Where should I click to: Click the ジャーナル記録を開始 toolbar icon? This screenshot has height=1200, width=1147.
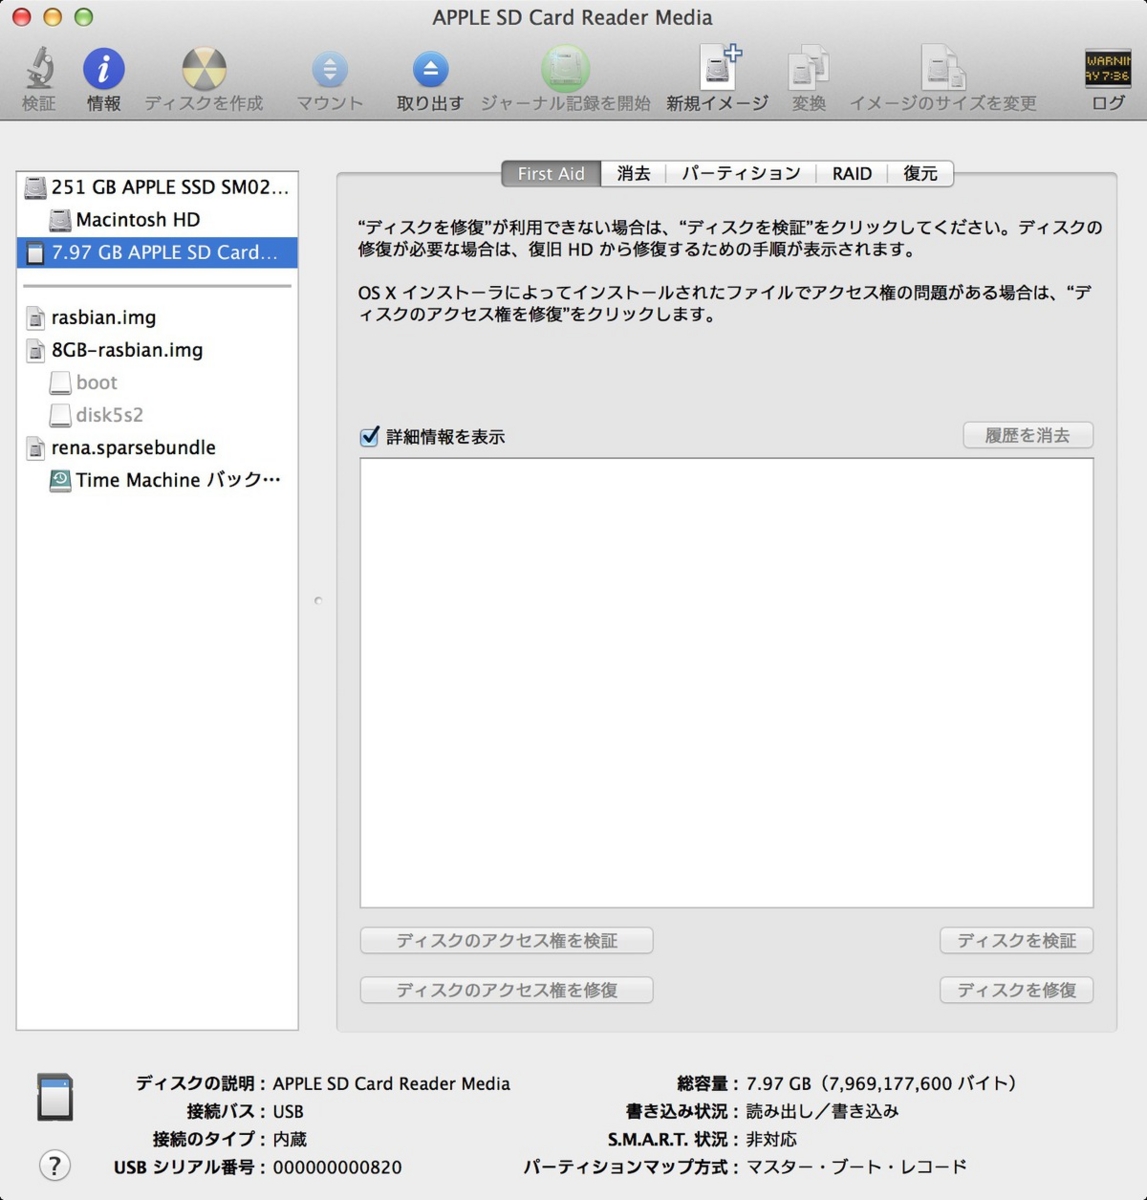[565, 69]
